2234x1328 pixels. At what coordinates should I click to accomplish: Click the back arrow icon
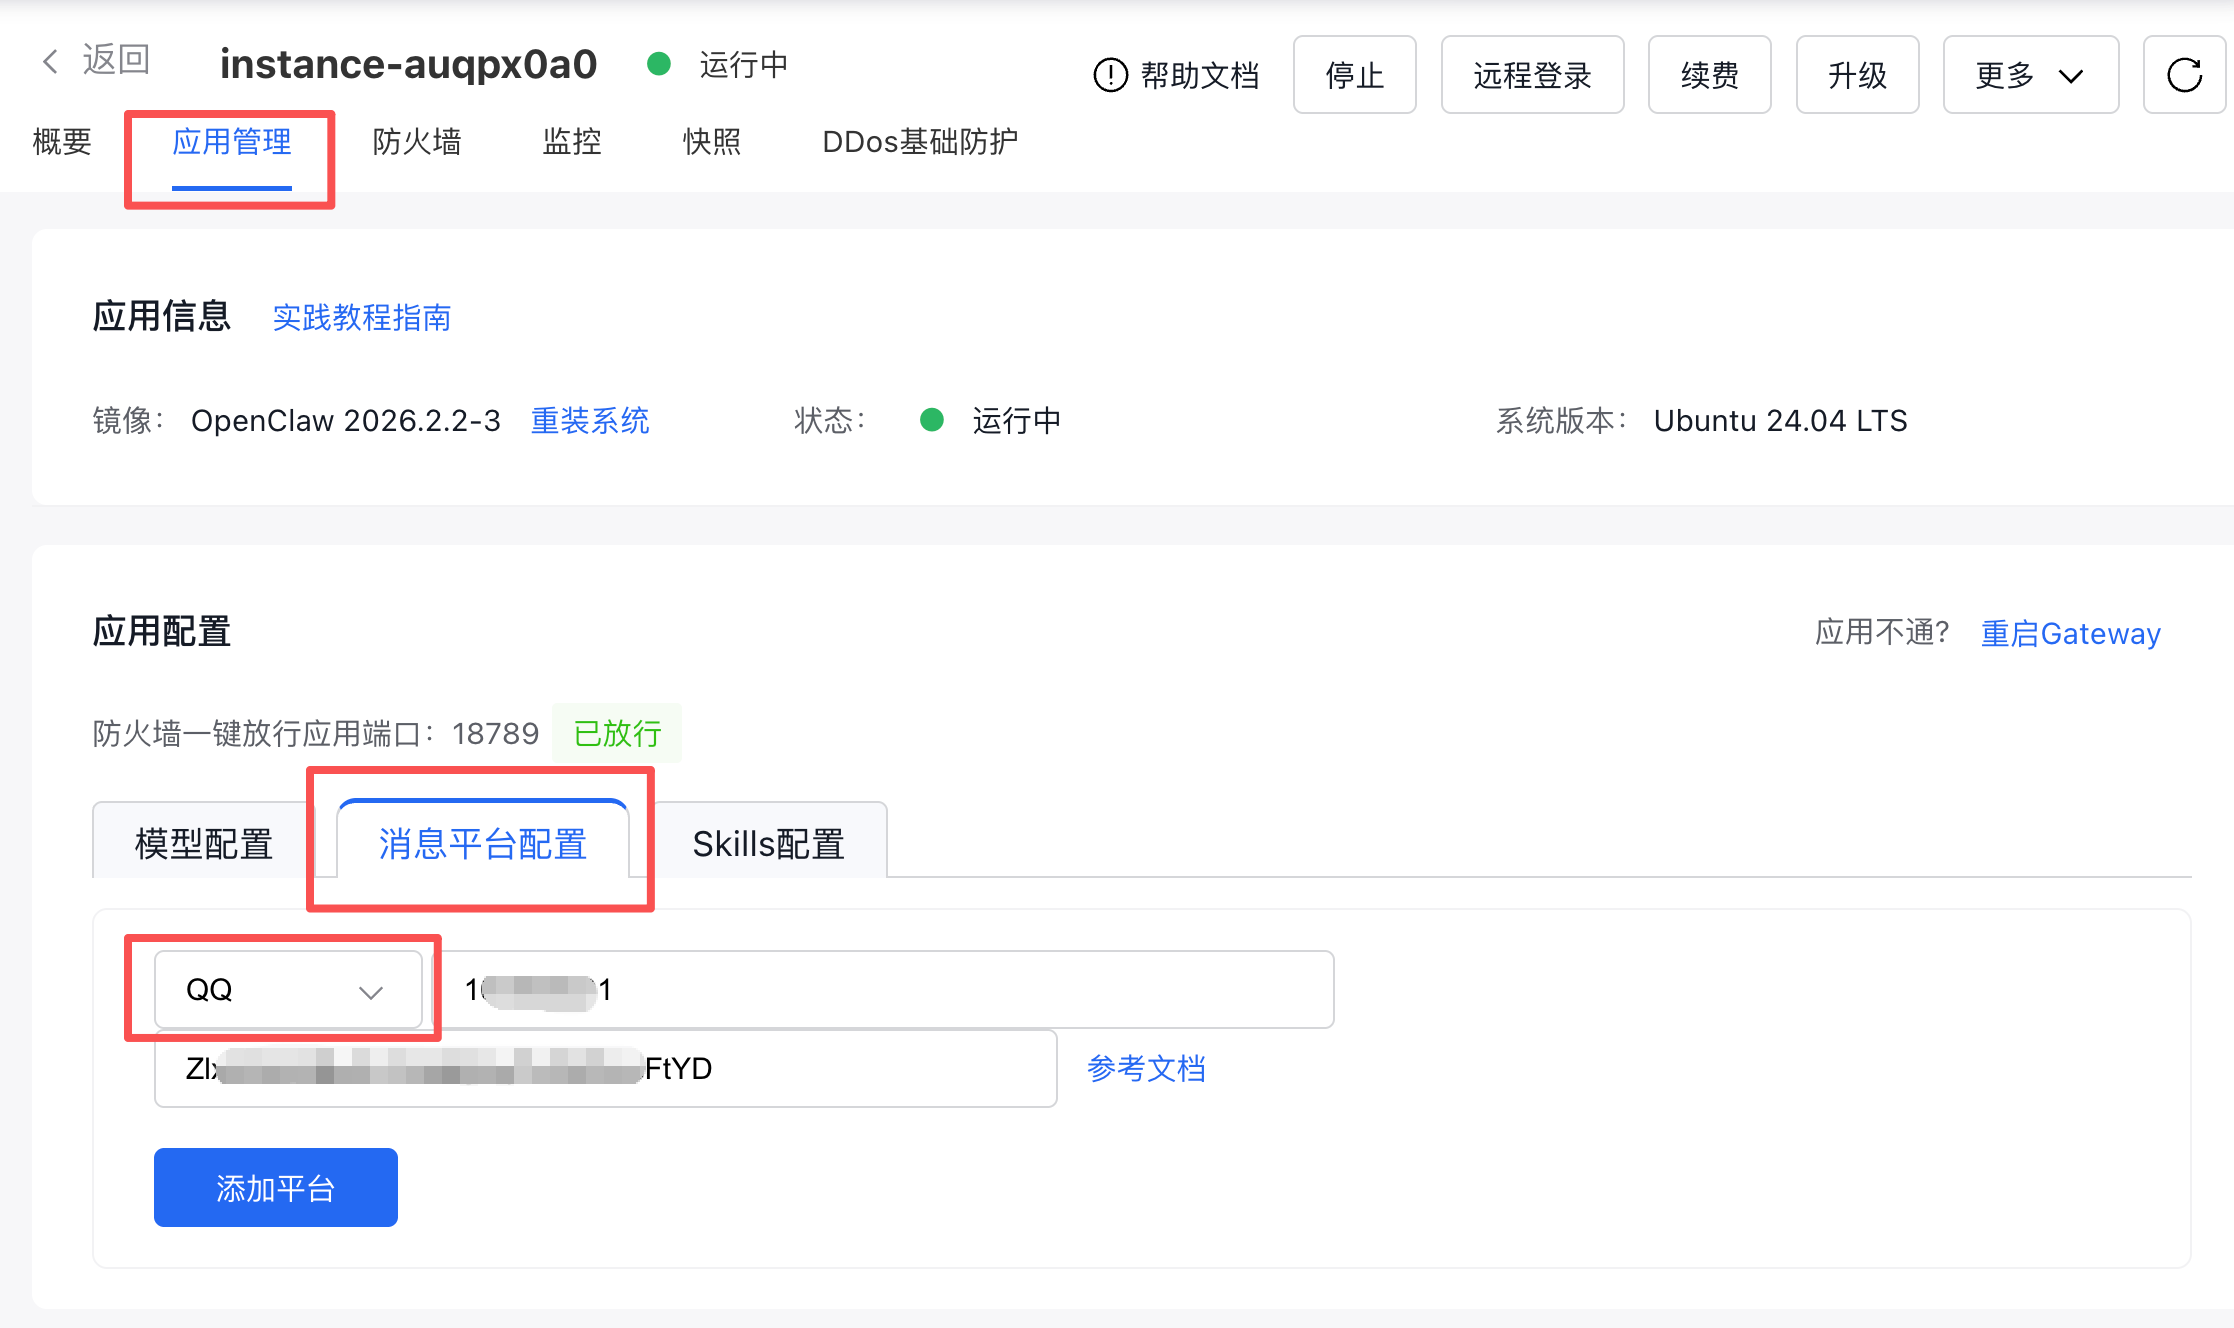(x=50, y=61)
